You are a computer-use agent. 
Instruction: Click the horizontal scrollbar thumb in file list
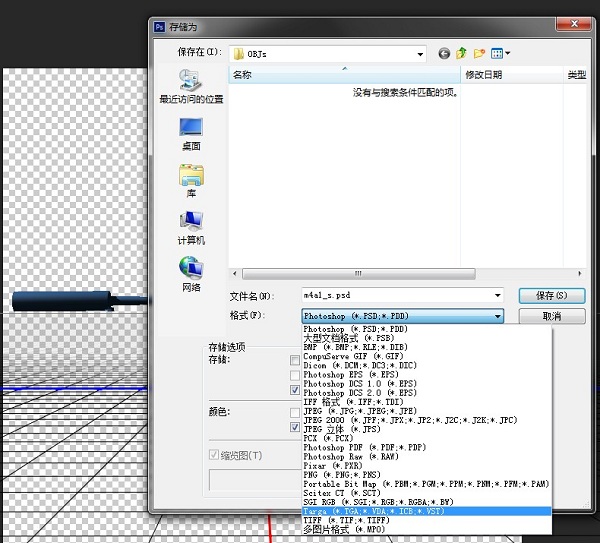(x=359, y=274)
